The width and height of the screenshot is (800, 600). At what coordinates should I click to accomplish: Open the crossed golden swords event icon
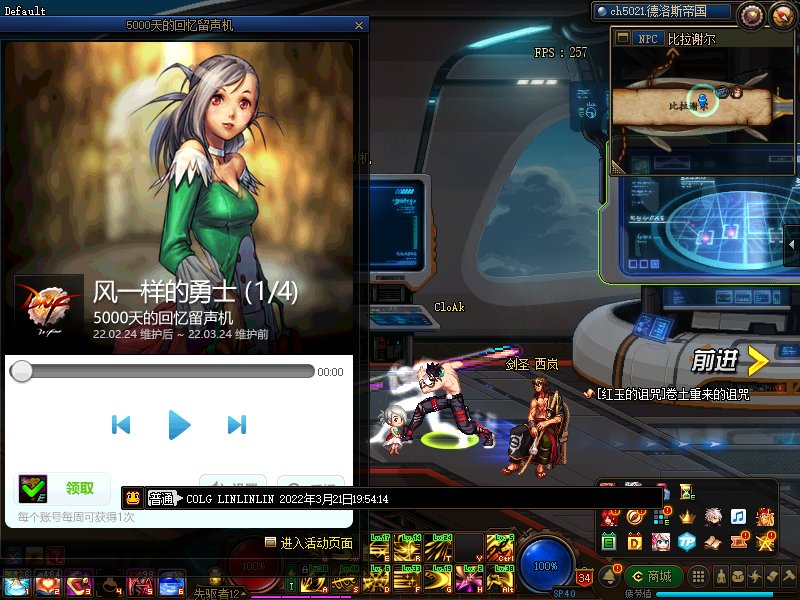pos(765,542)
